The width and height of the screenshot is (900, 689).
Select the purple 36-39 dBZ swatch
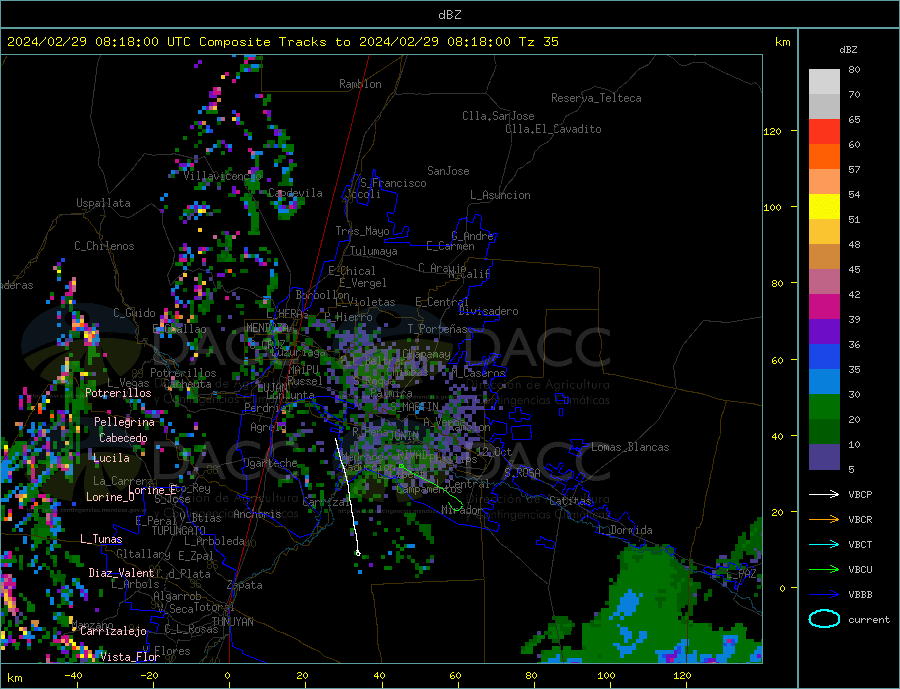tap(824, 332)
